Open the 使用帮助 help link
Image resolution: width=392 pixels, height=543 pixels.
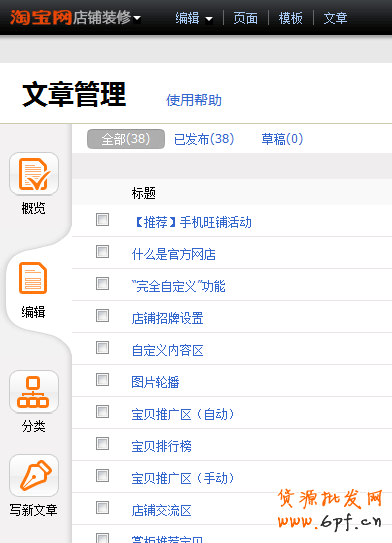point(194,100)
